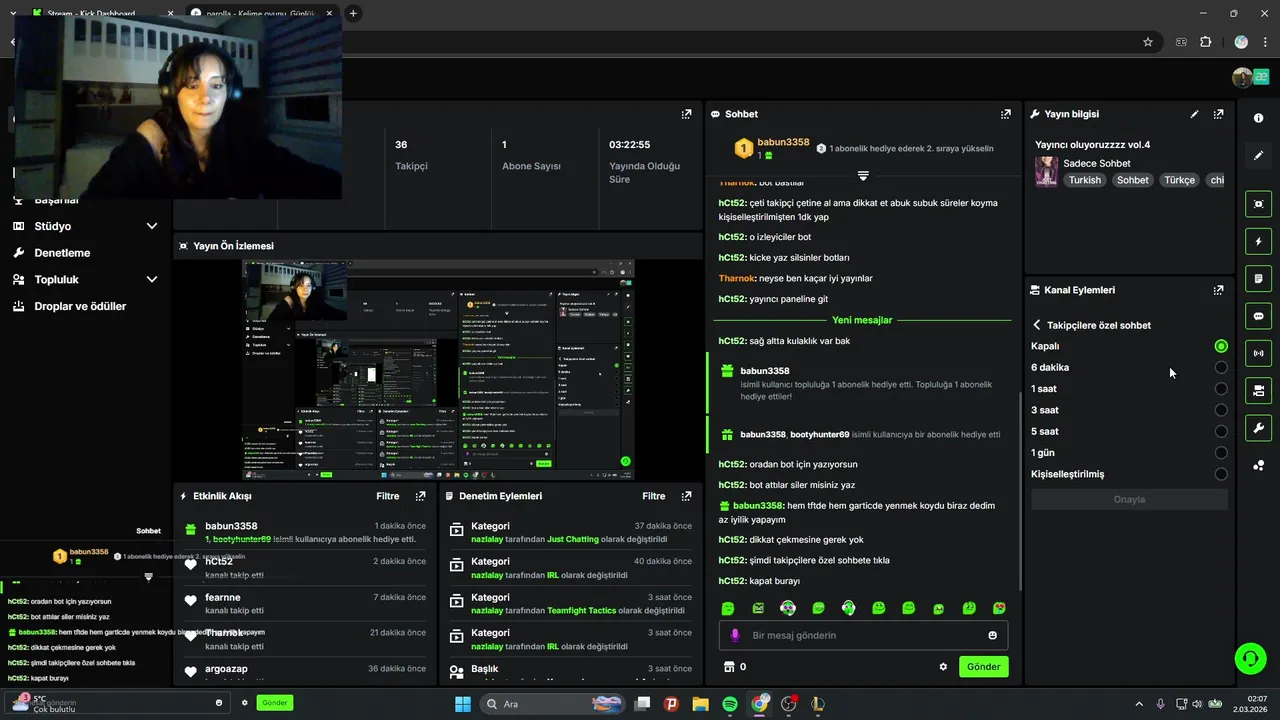Select the 3 saat radio option

tap(1221, 410)
